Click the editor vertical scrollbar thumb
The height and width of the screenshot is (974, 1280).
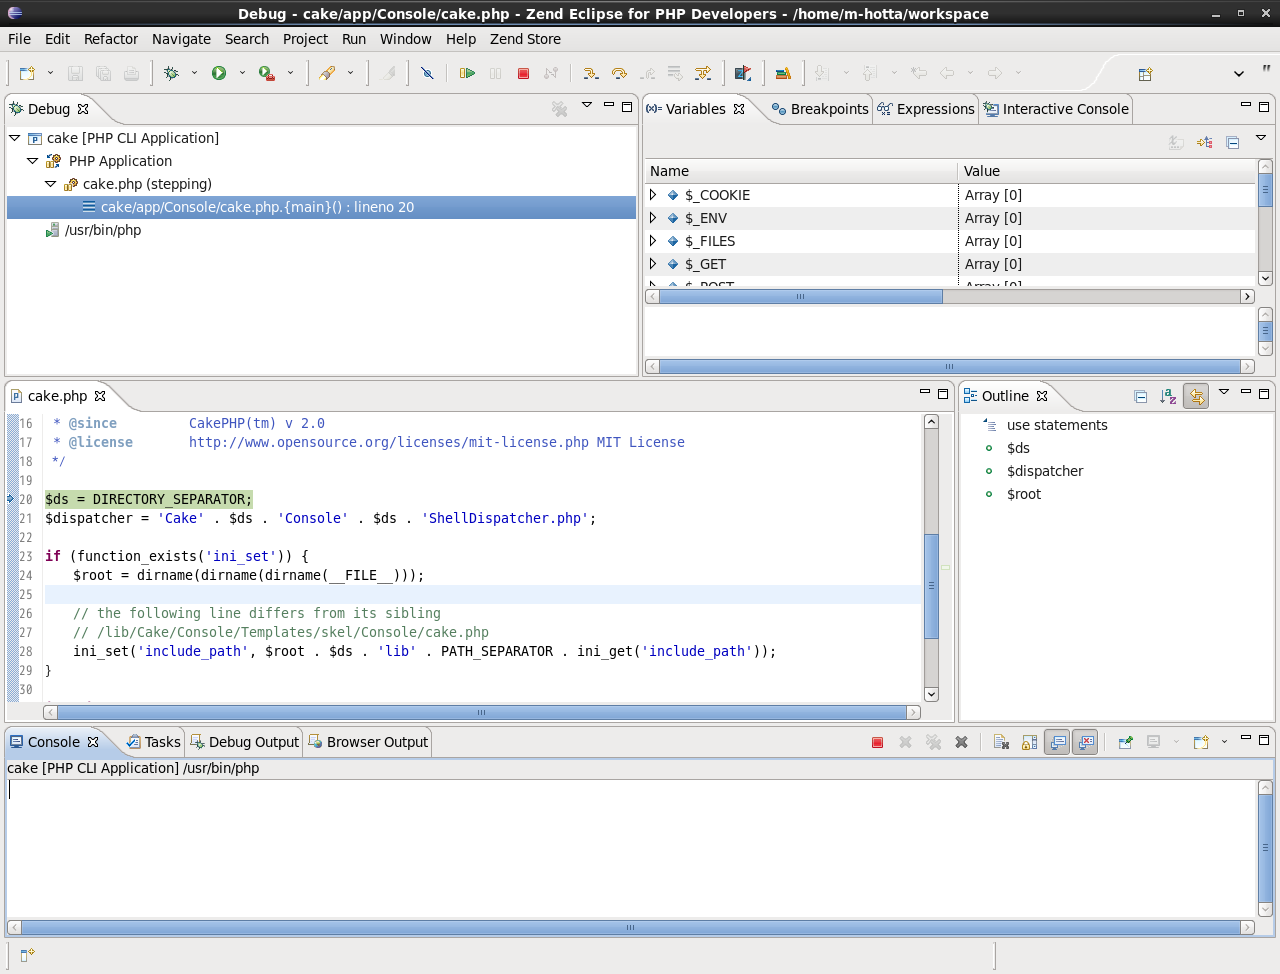[x=931, y=586]
